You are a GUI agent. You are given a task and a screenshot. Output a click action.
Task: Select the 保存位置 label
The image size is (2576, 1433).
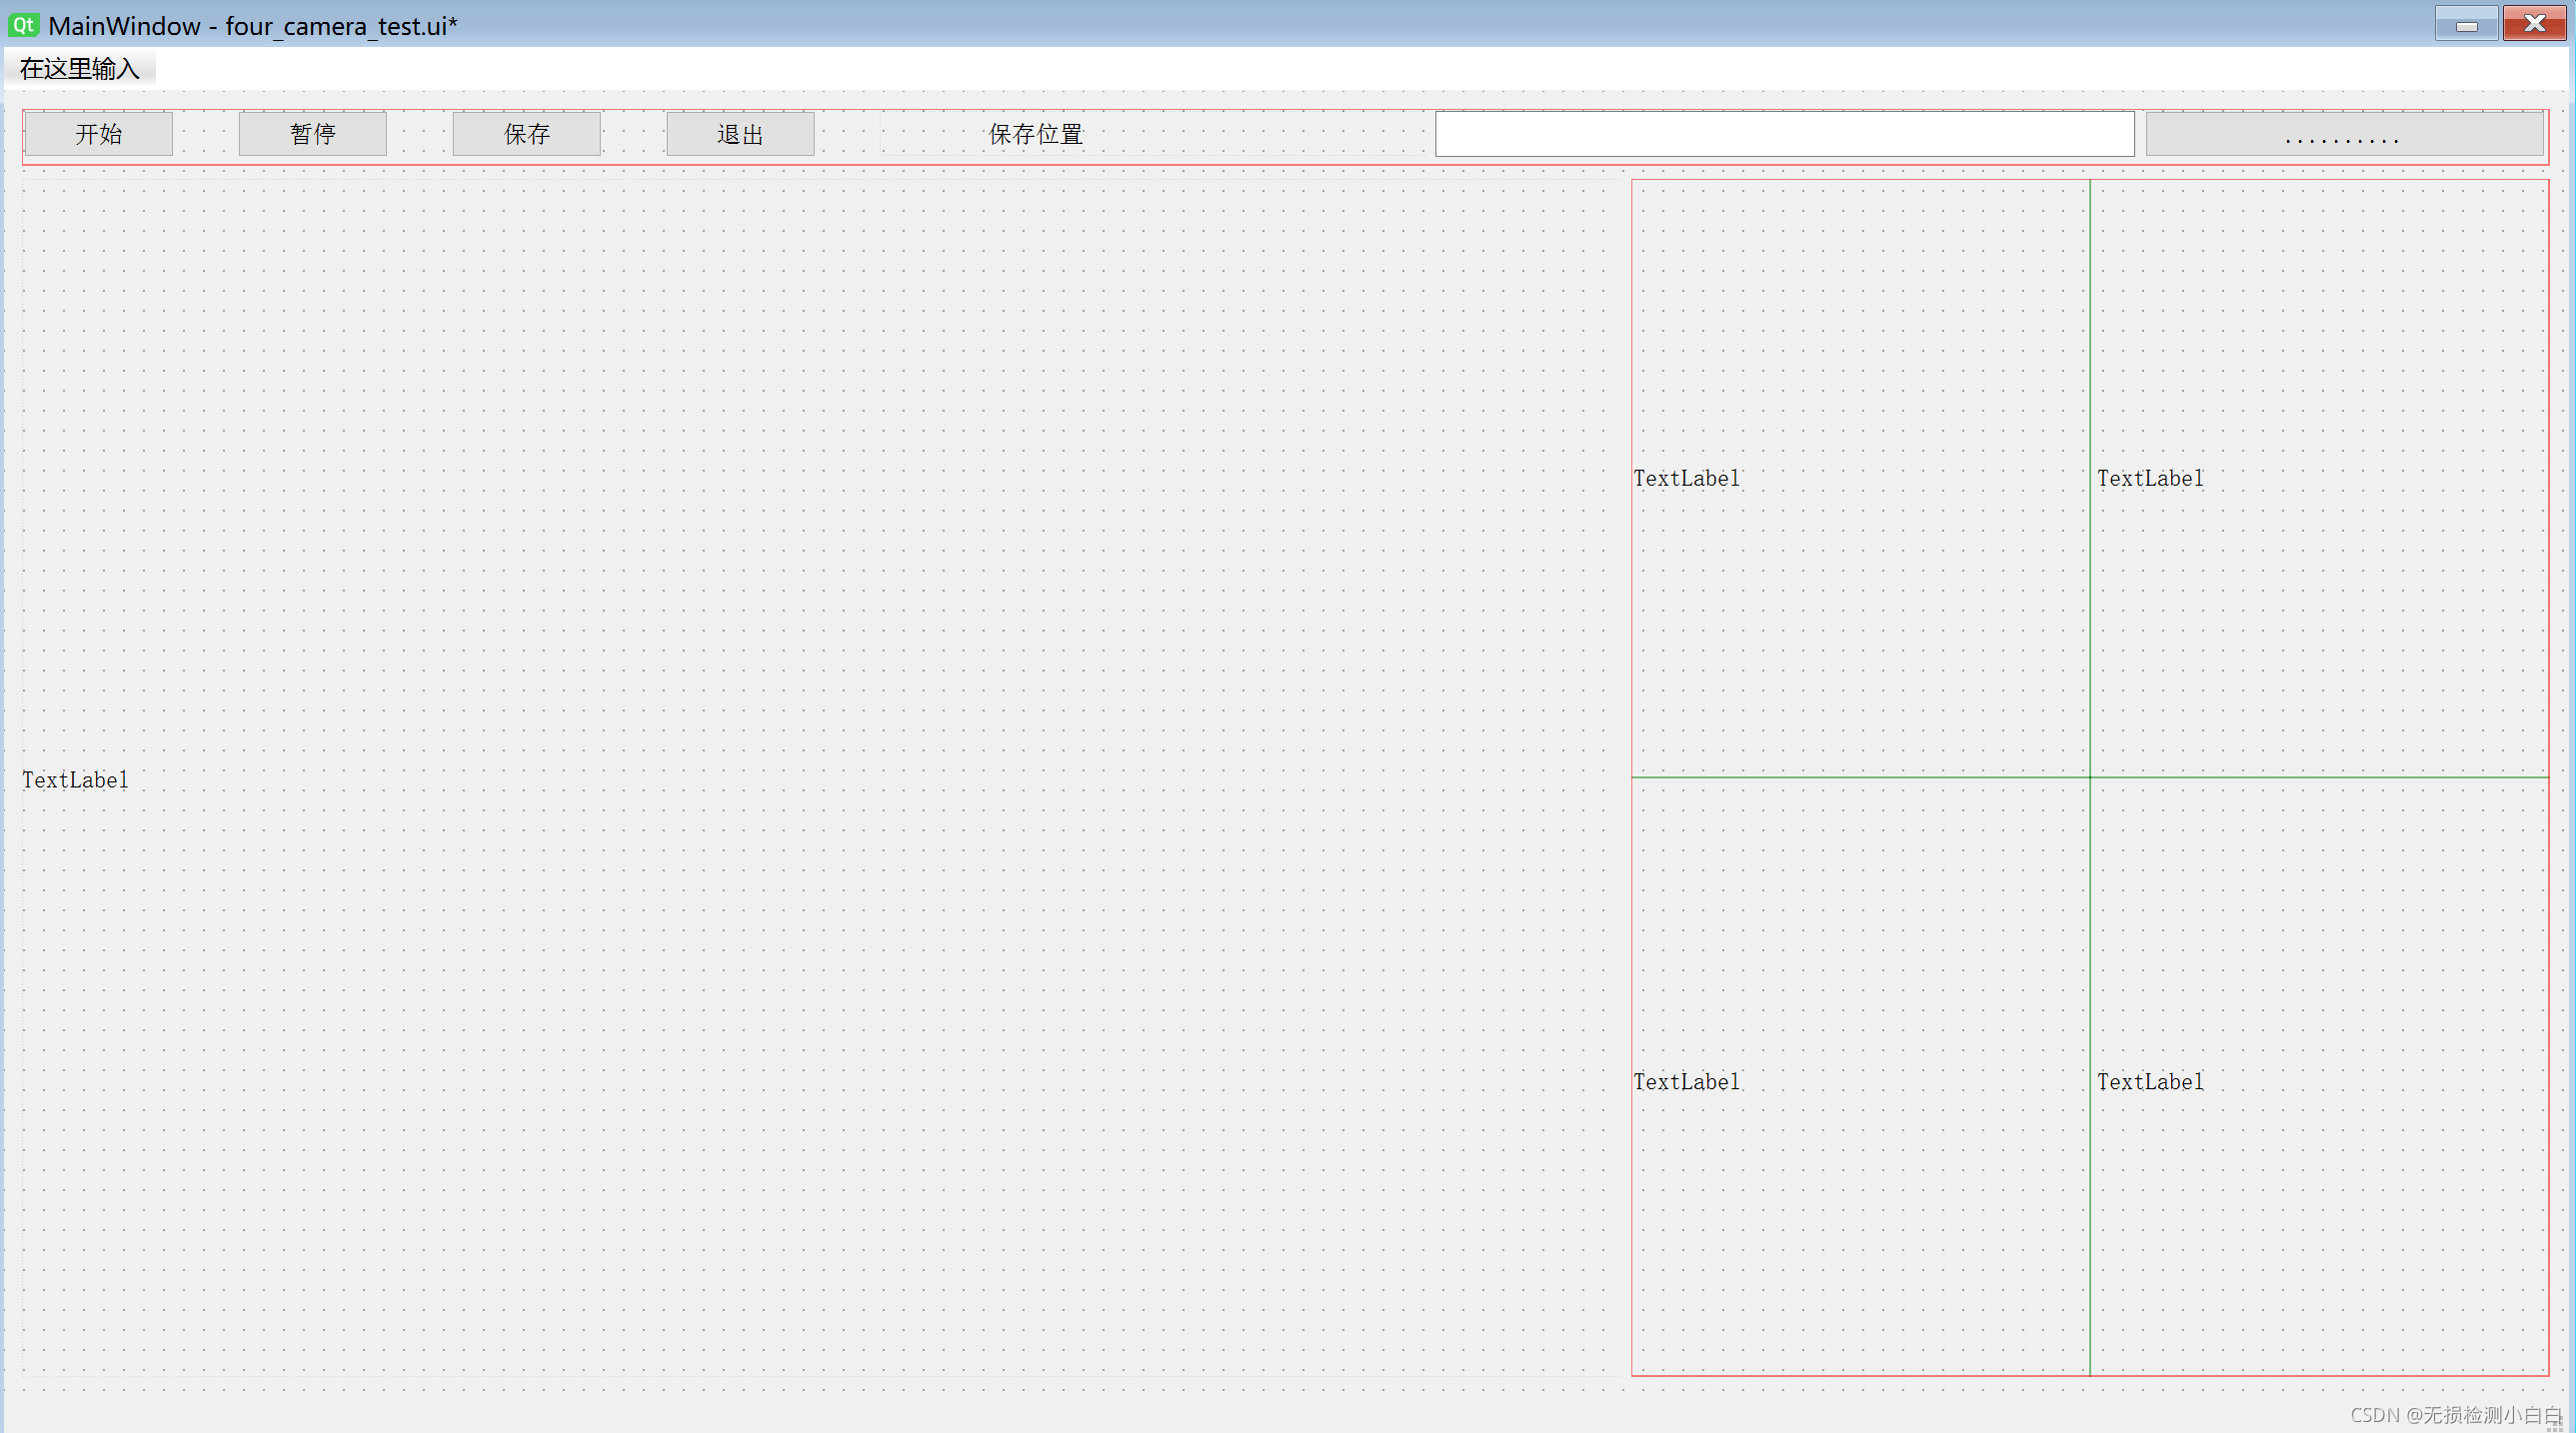coord(1036,134)
